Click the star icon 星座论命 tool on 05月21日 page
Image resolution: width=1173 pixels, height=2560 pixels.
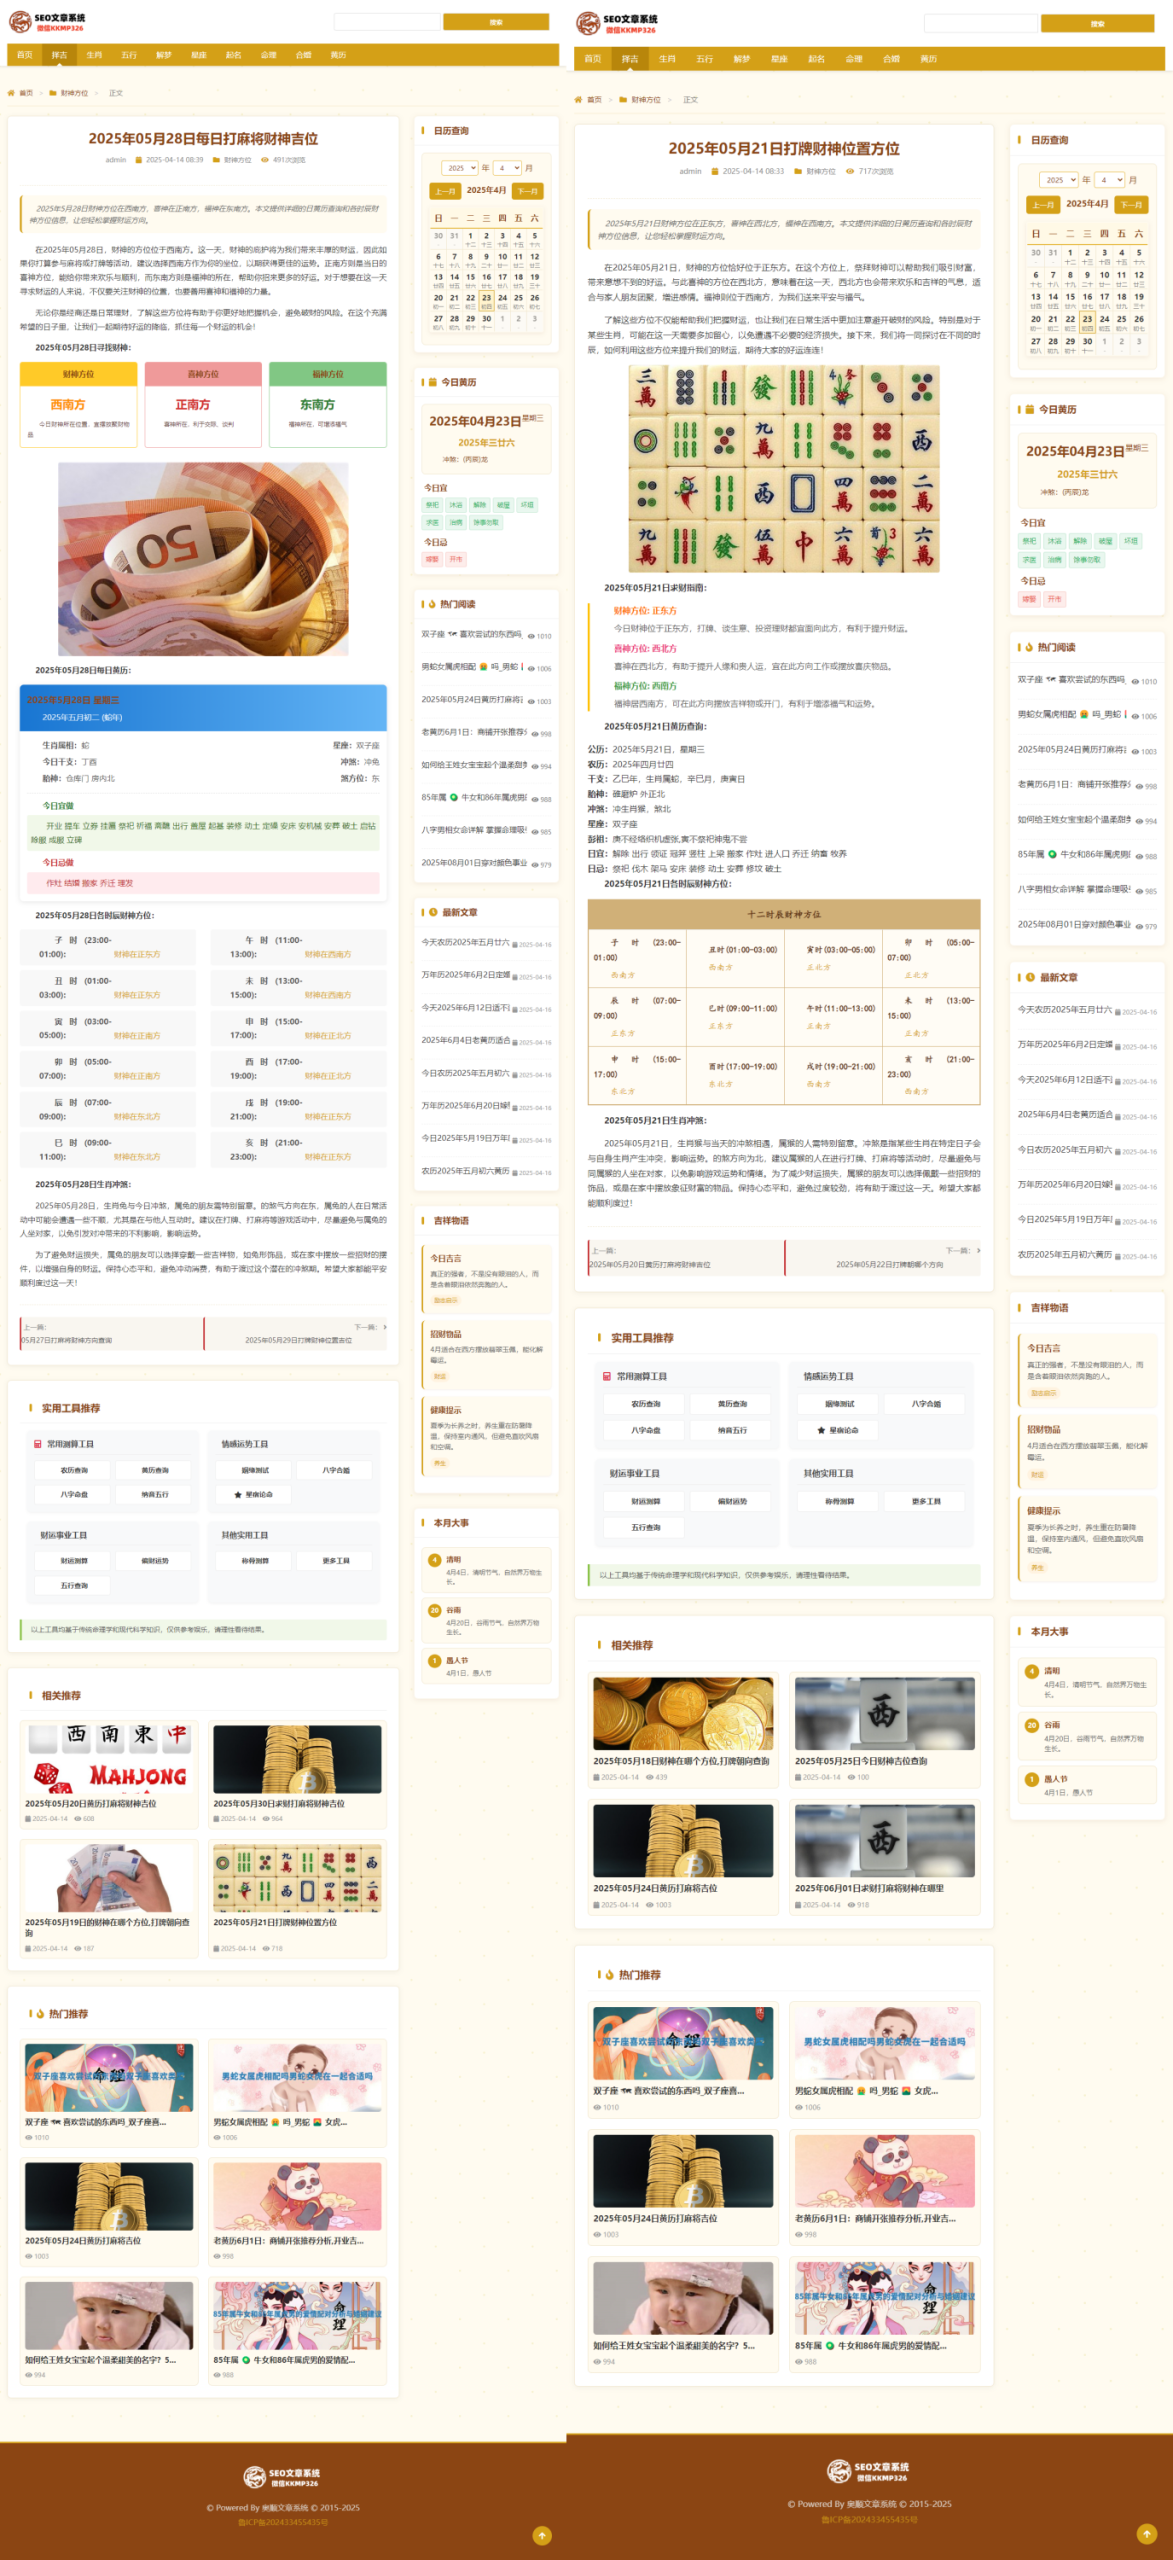821,1430
